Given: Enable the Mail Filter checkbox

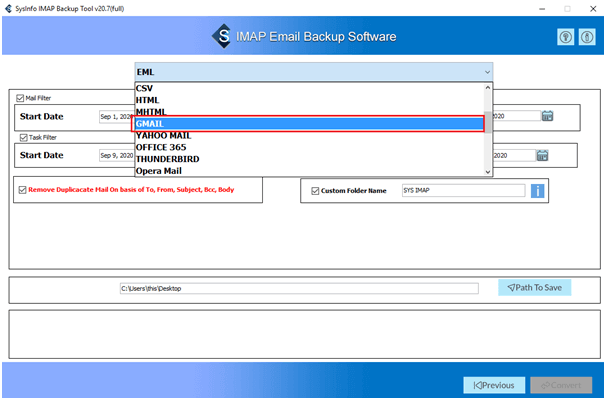Looking at the screenshot, I should click(x=20, y=98).
